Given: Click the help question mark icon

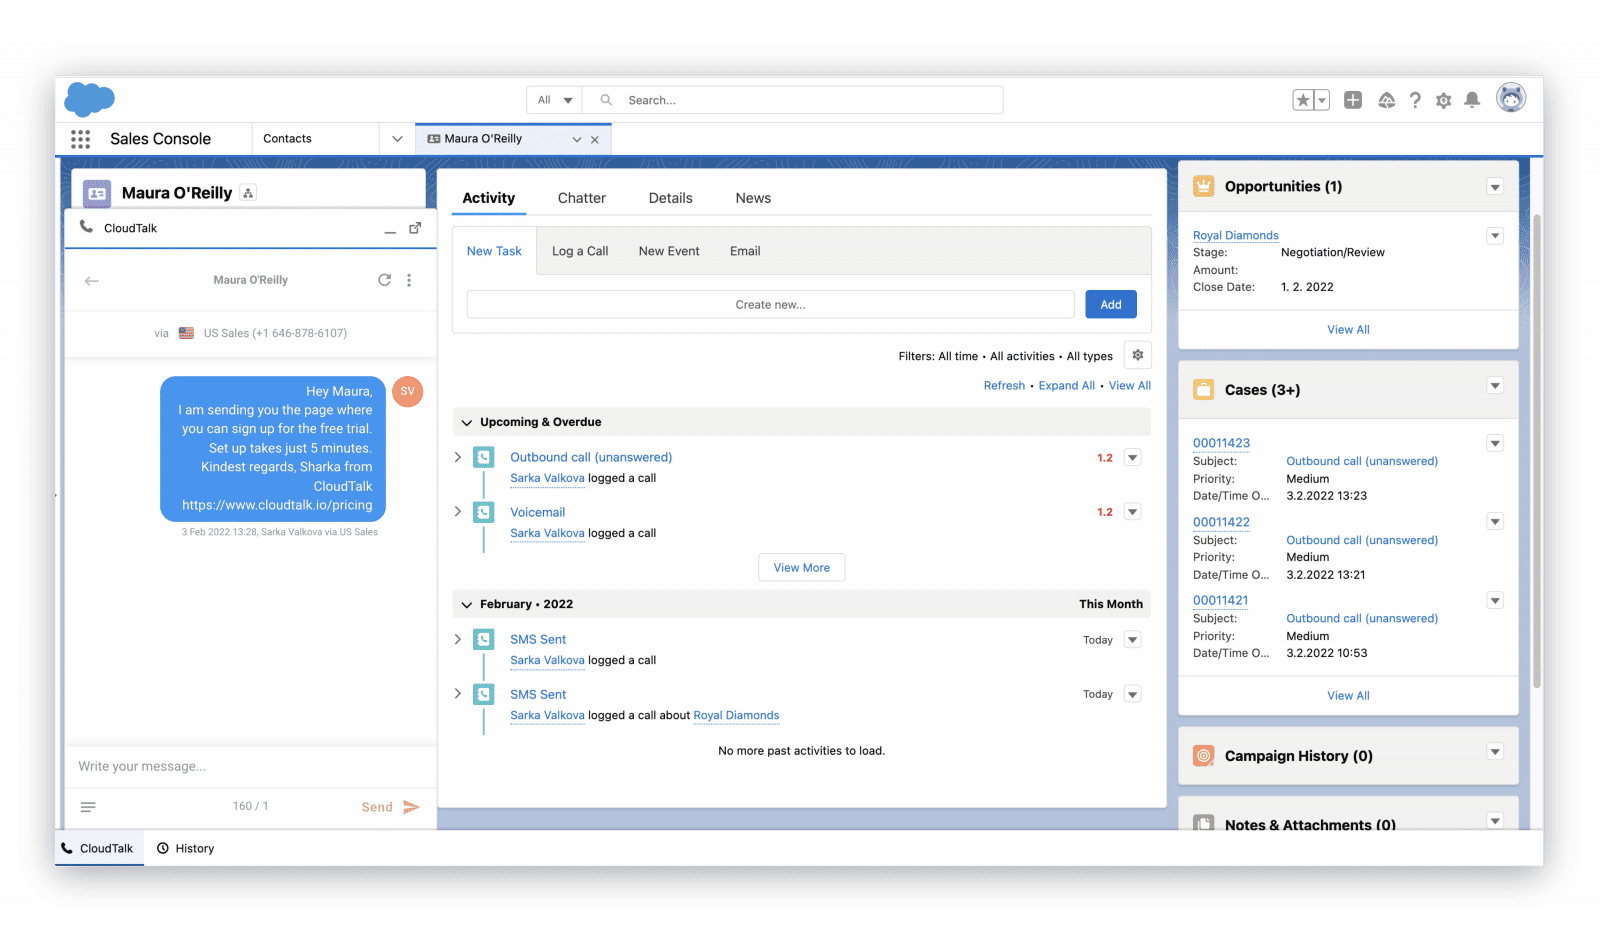Looking at the screenshot, I should pos(1415,100).
